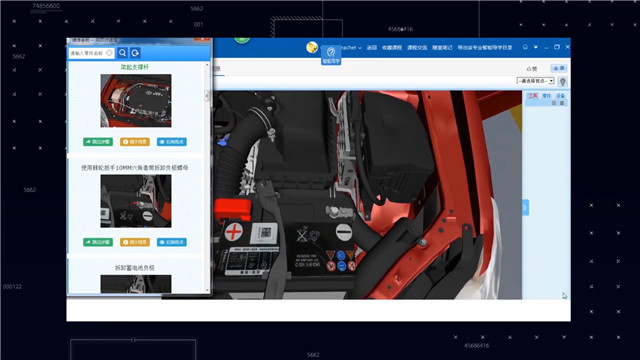Switch to the 设备 tab in right panel
The width and height of the screenshot is (640, 360).
click(x=560, y=96)
